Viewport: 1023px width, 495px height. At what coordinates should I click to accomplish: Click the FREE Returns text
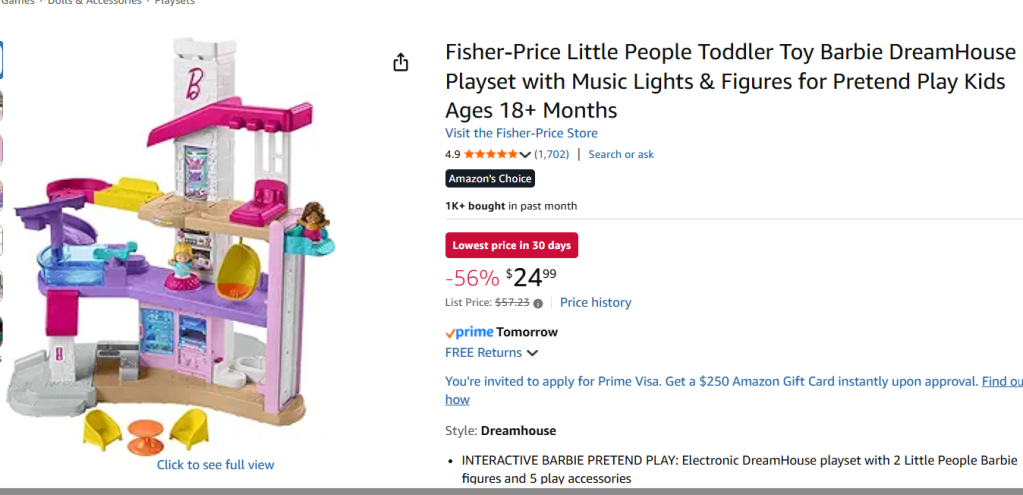pyautogui.click(x=483, y=353)
